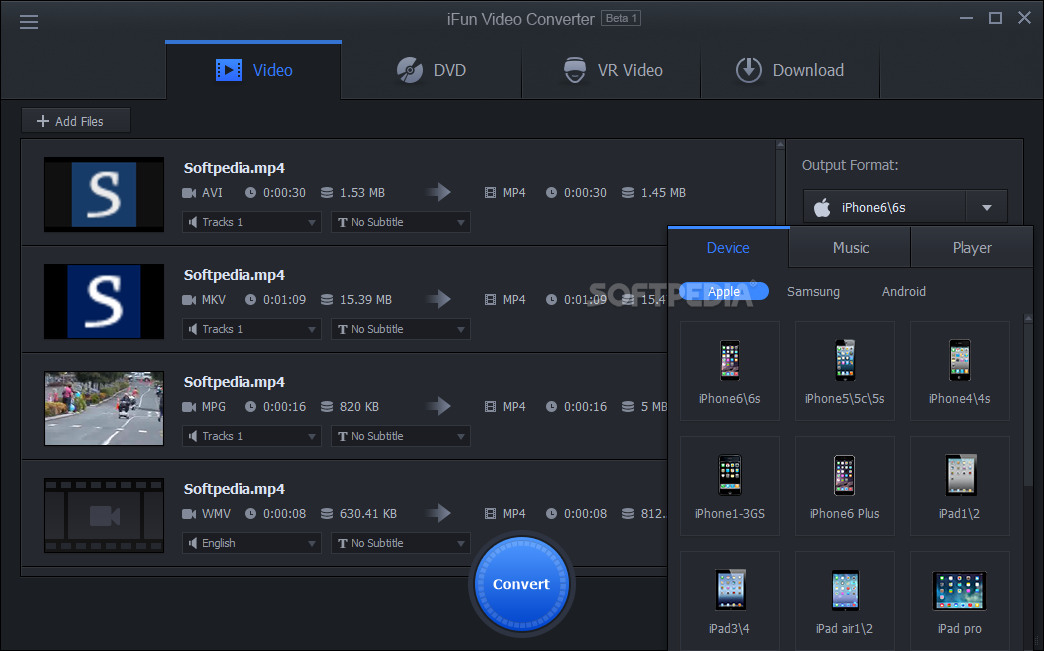Screen dimensions: 1044x651
Task: Open English audio dropdown for the WMV file
Action: [252, 543]
